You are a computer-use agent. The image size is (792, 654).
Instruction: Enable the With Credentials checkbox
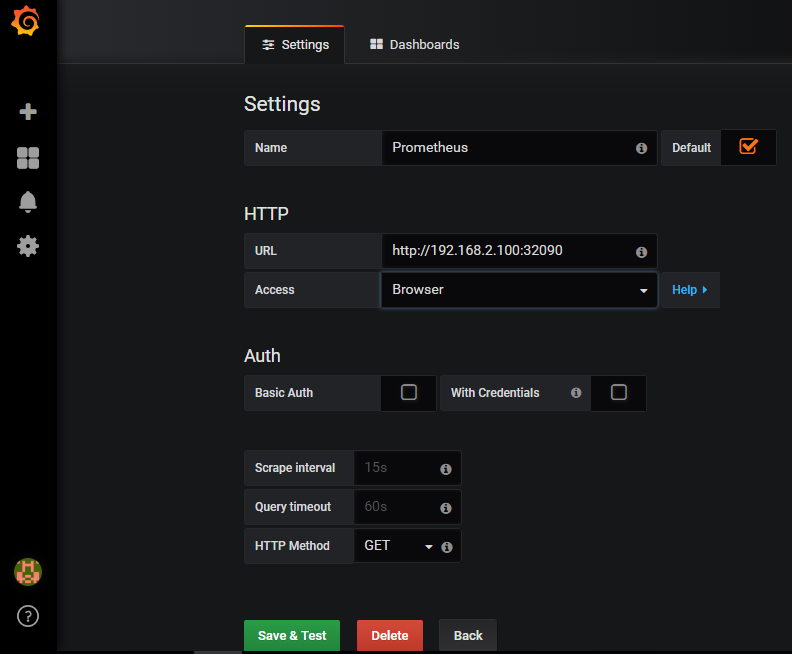click(x=619, y=392)
